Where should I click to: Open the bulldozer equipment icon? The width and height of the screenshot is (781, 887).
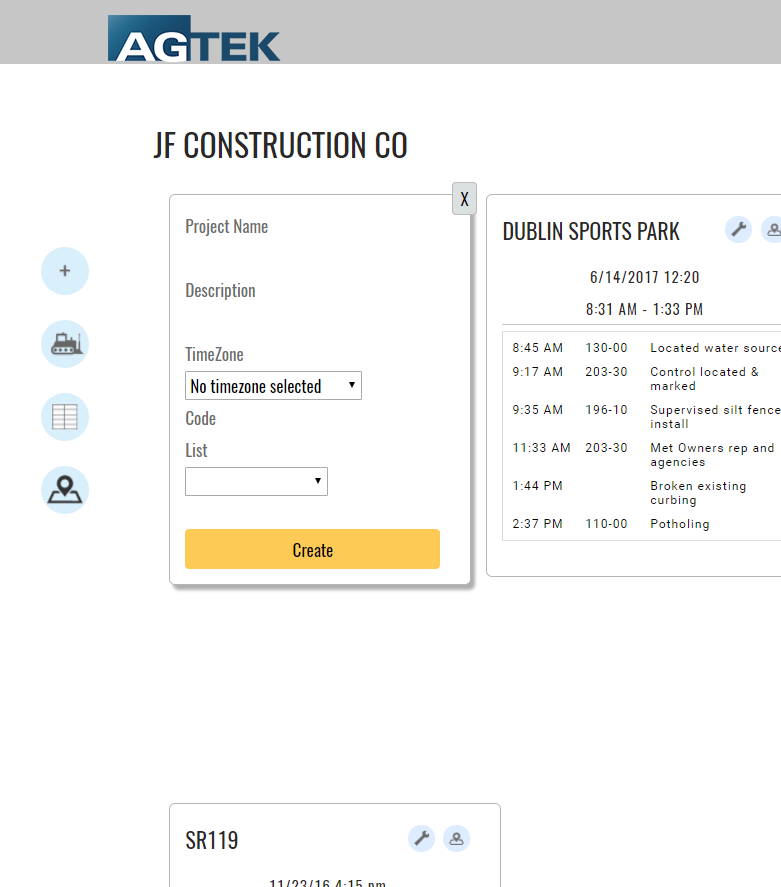point(65,345)
